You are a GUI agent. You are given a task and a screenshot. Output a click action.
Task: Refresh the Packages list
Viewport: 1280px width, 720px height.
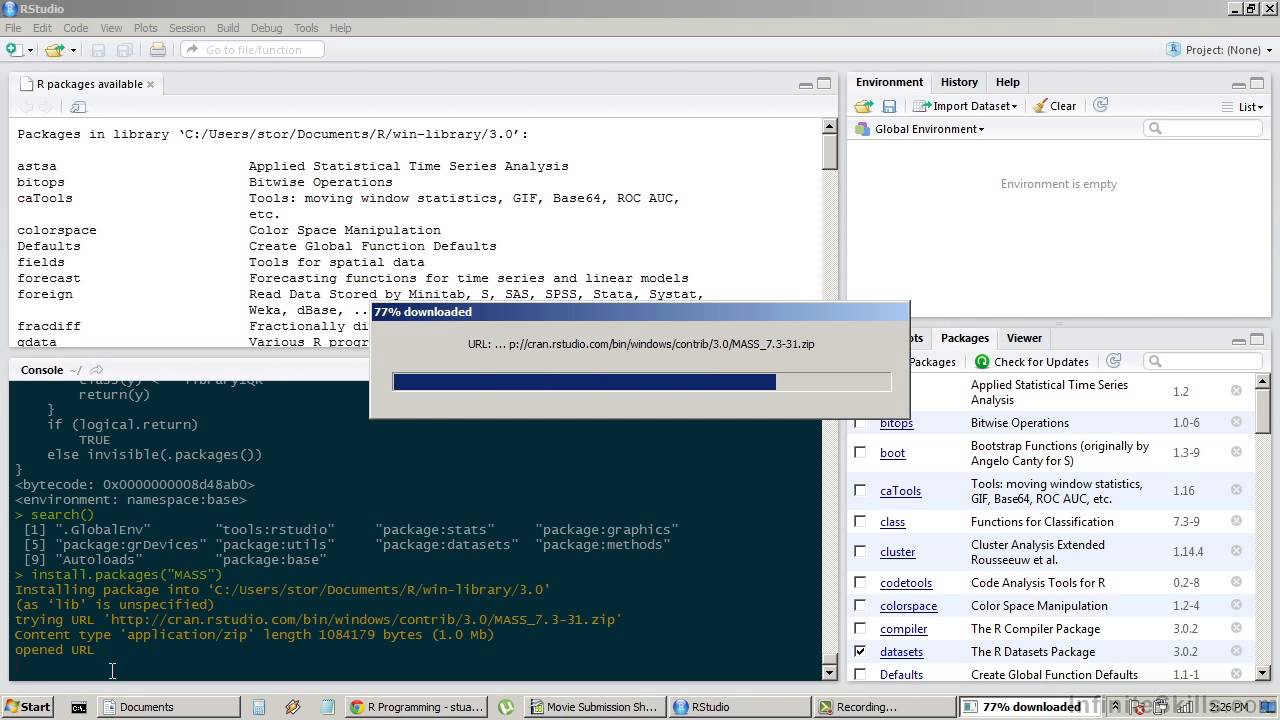coord(1113,361)
